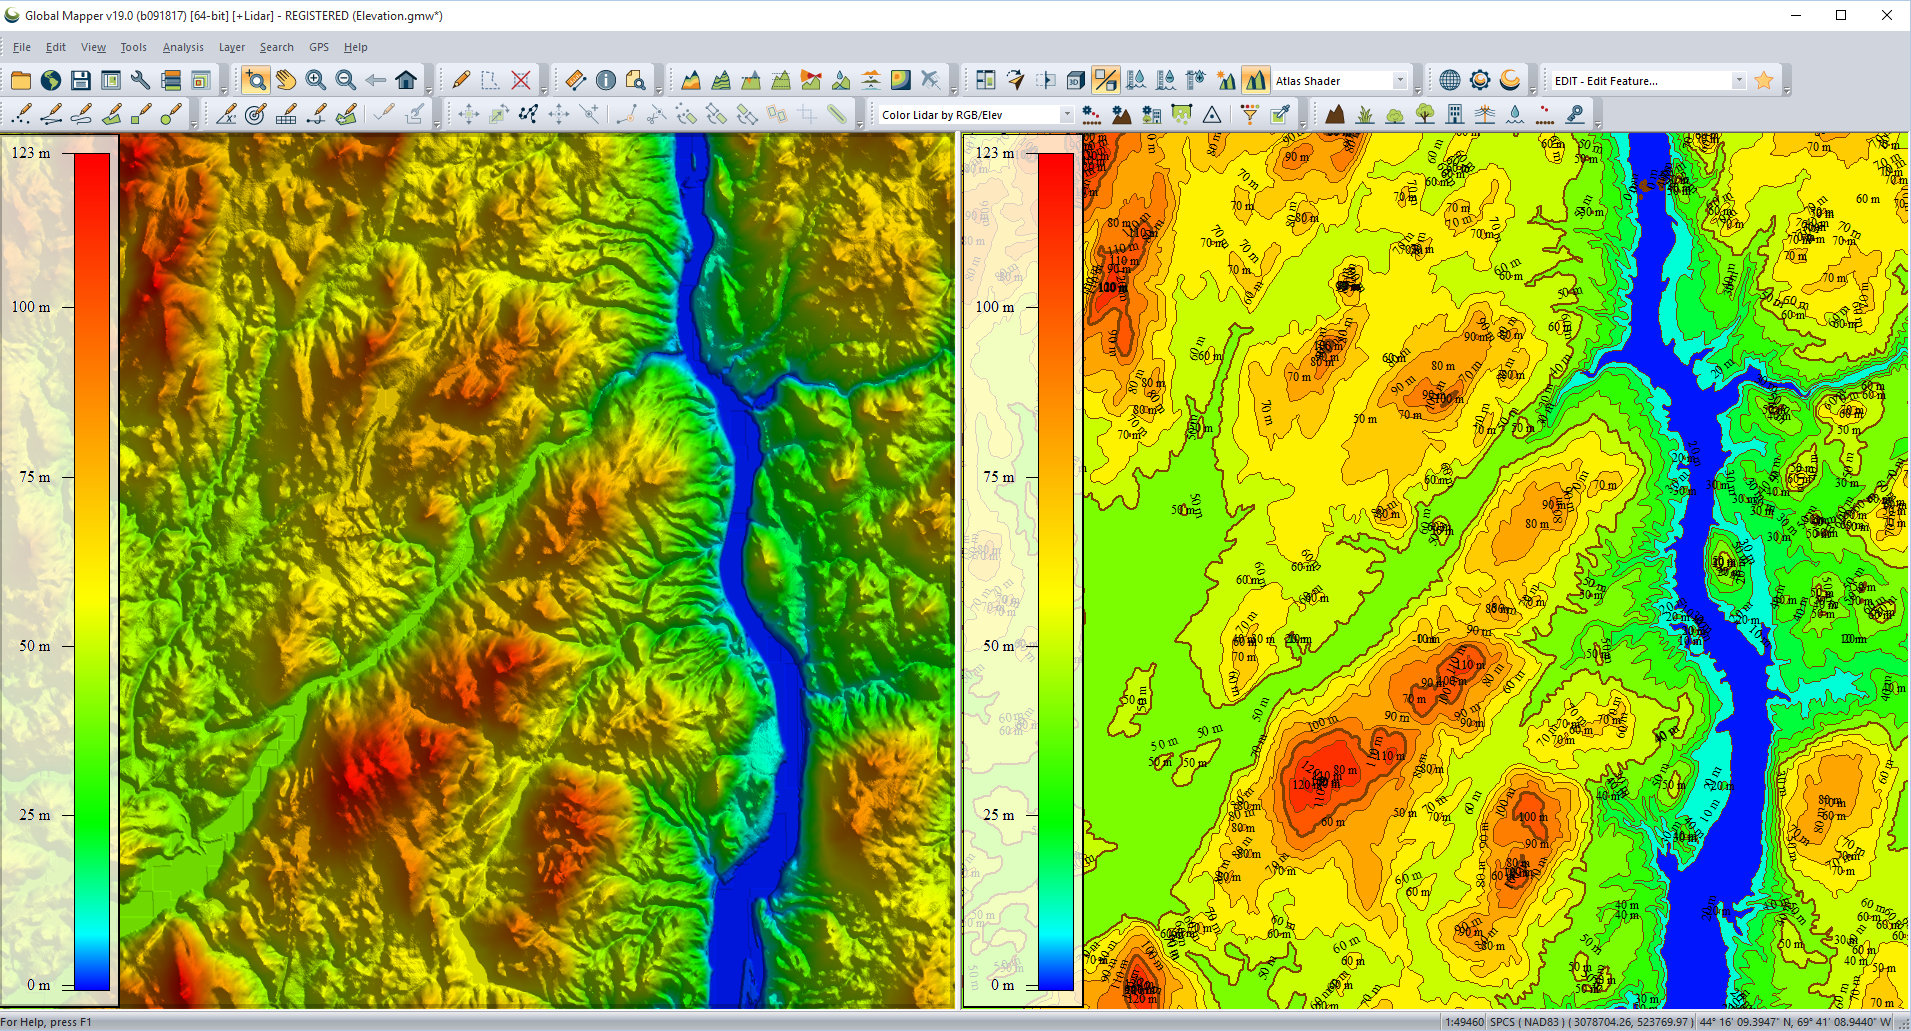Click the Home full view icon
Viewport: 1911px width, 1031px height.
(406, 81)
